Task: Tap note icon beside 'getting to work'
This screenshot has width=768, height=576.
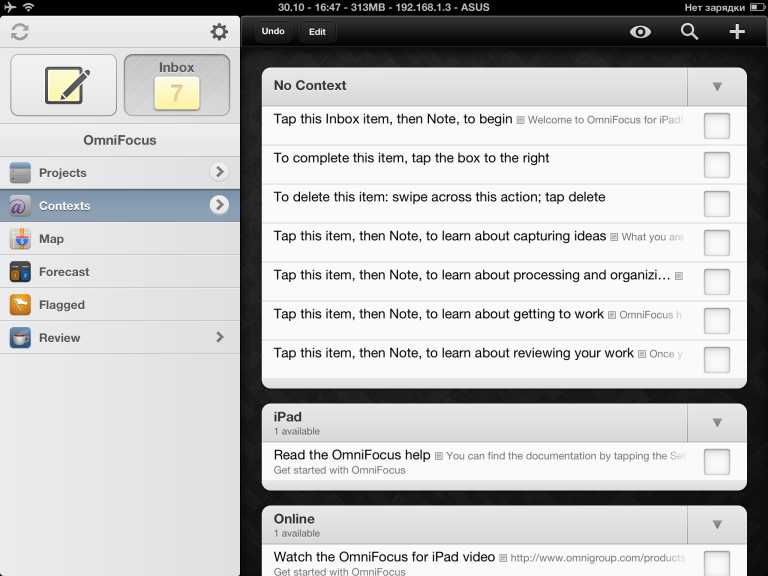Action: [612, 315]
